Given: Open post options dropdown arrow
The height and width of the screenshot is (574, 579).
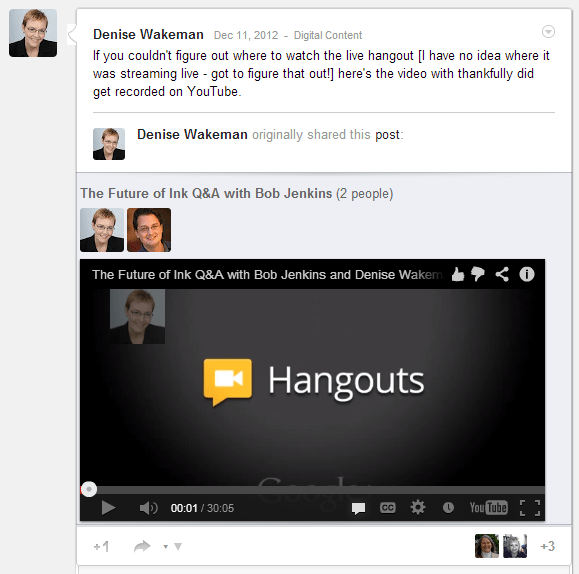Looking at the screenshot, I should (x=548, y=32).
